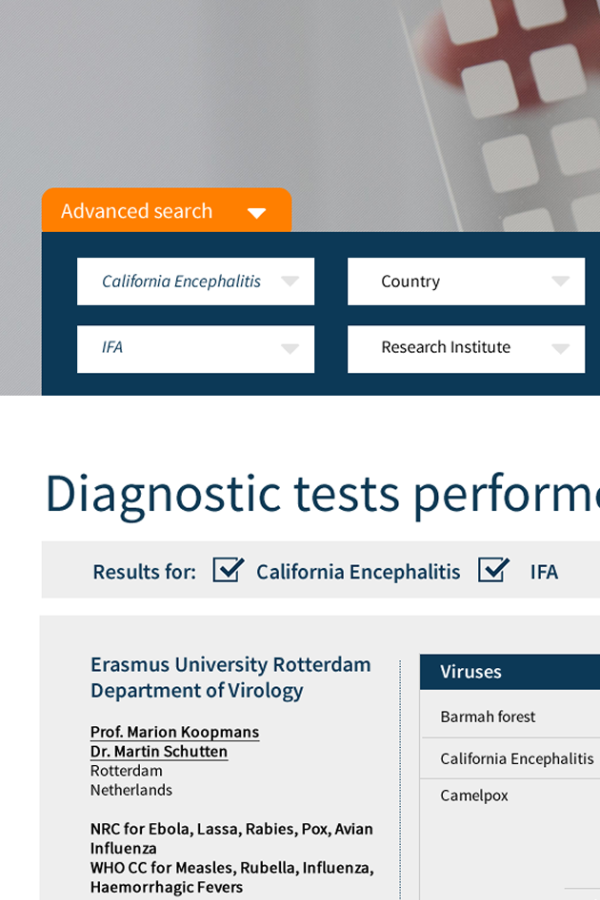Image resolution: width=600 pixels, height=900 pixels.
Task: Uncheck the IFA results checkbox
Action: (x=493, y=570)
